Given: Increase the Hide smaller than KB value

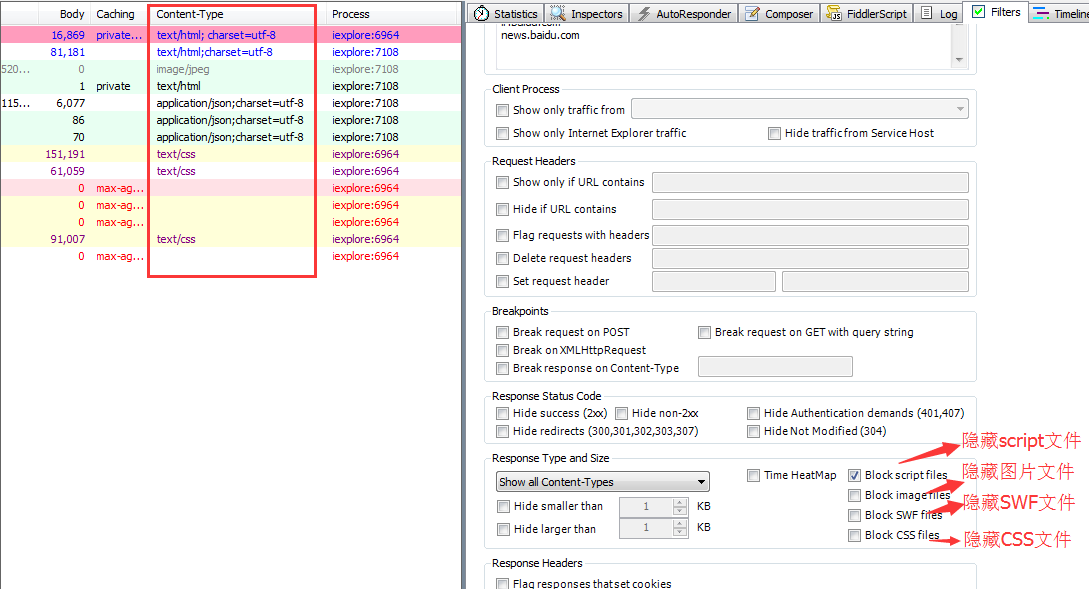Looking at the screenshot, I should point(680,502).
